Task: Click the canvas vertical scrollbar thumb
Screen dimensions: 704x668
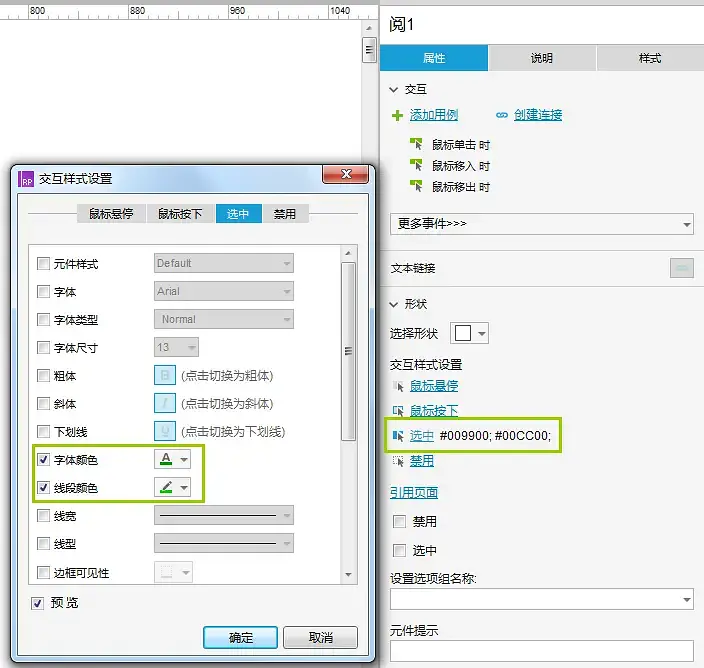Action: [x=369, y=50]
